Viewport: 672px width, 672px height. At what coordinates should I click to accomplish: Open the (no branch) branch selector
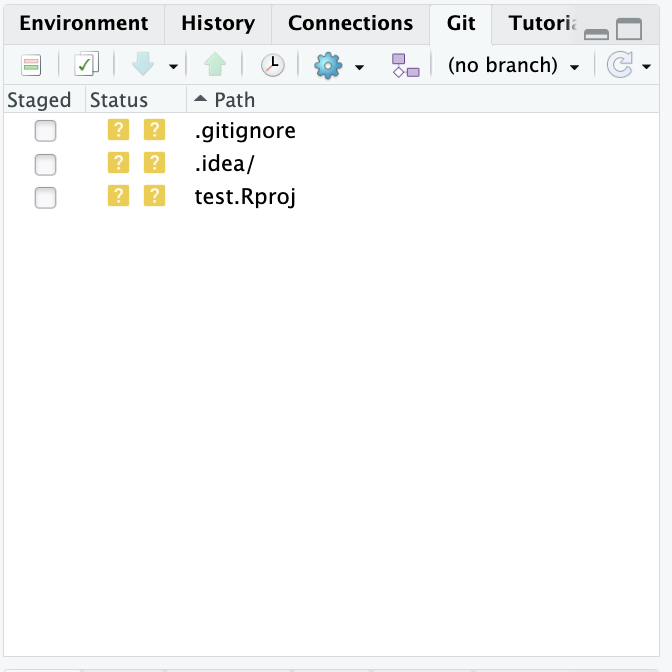pyautogui.click(x=513, y=65)
